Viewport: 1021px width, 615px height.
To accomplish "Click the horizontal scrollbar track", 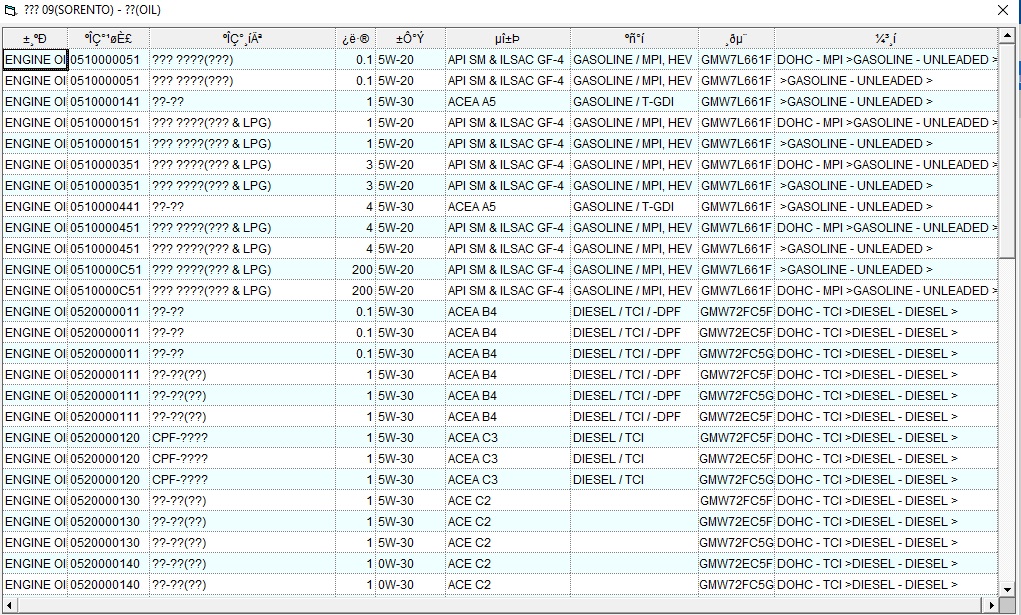I will pyautogui.click(x=500, y=605).
